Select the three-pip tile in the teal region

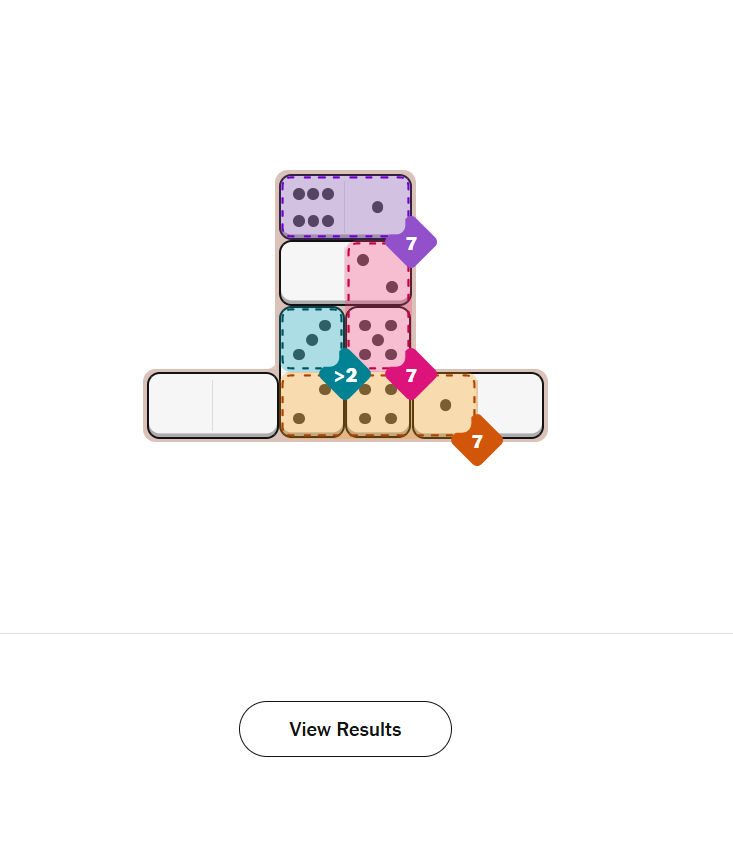tap(312, 339)
